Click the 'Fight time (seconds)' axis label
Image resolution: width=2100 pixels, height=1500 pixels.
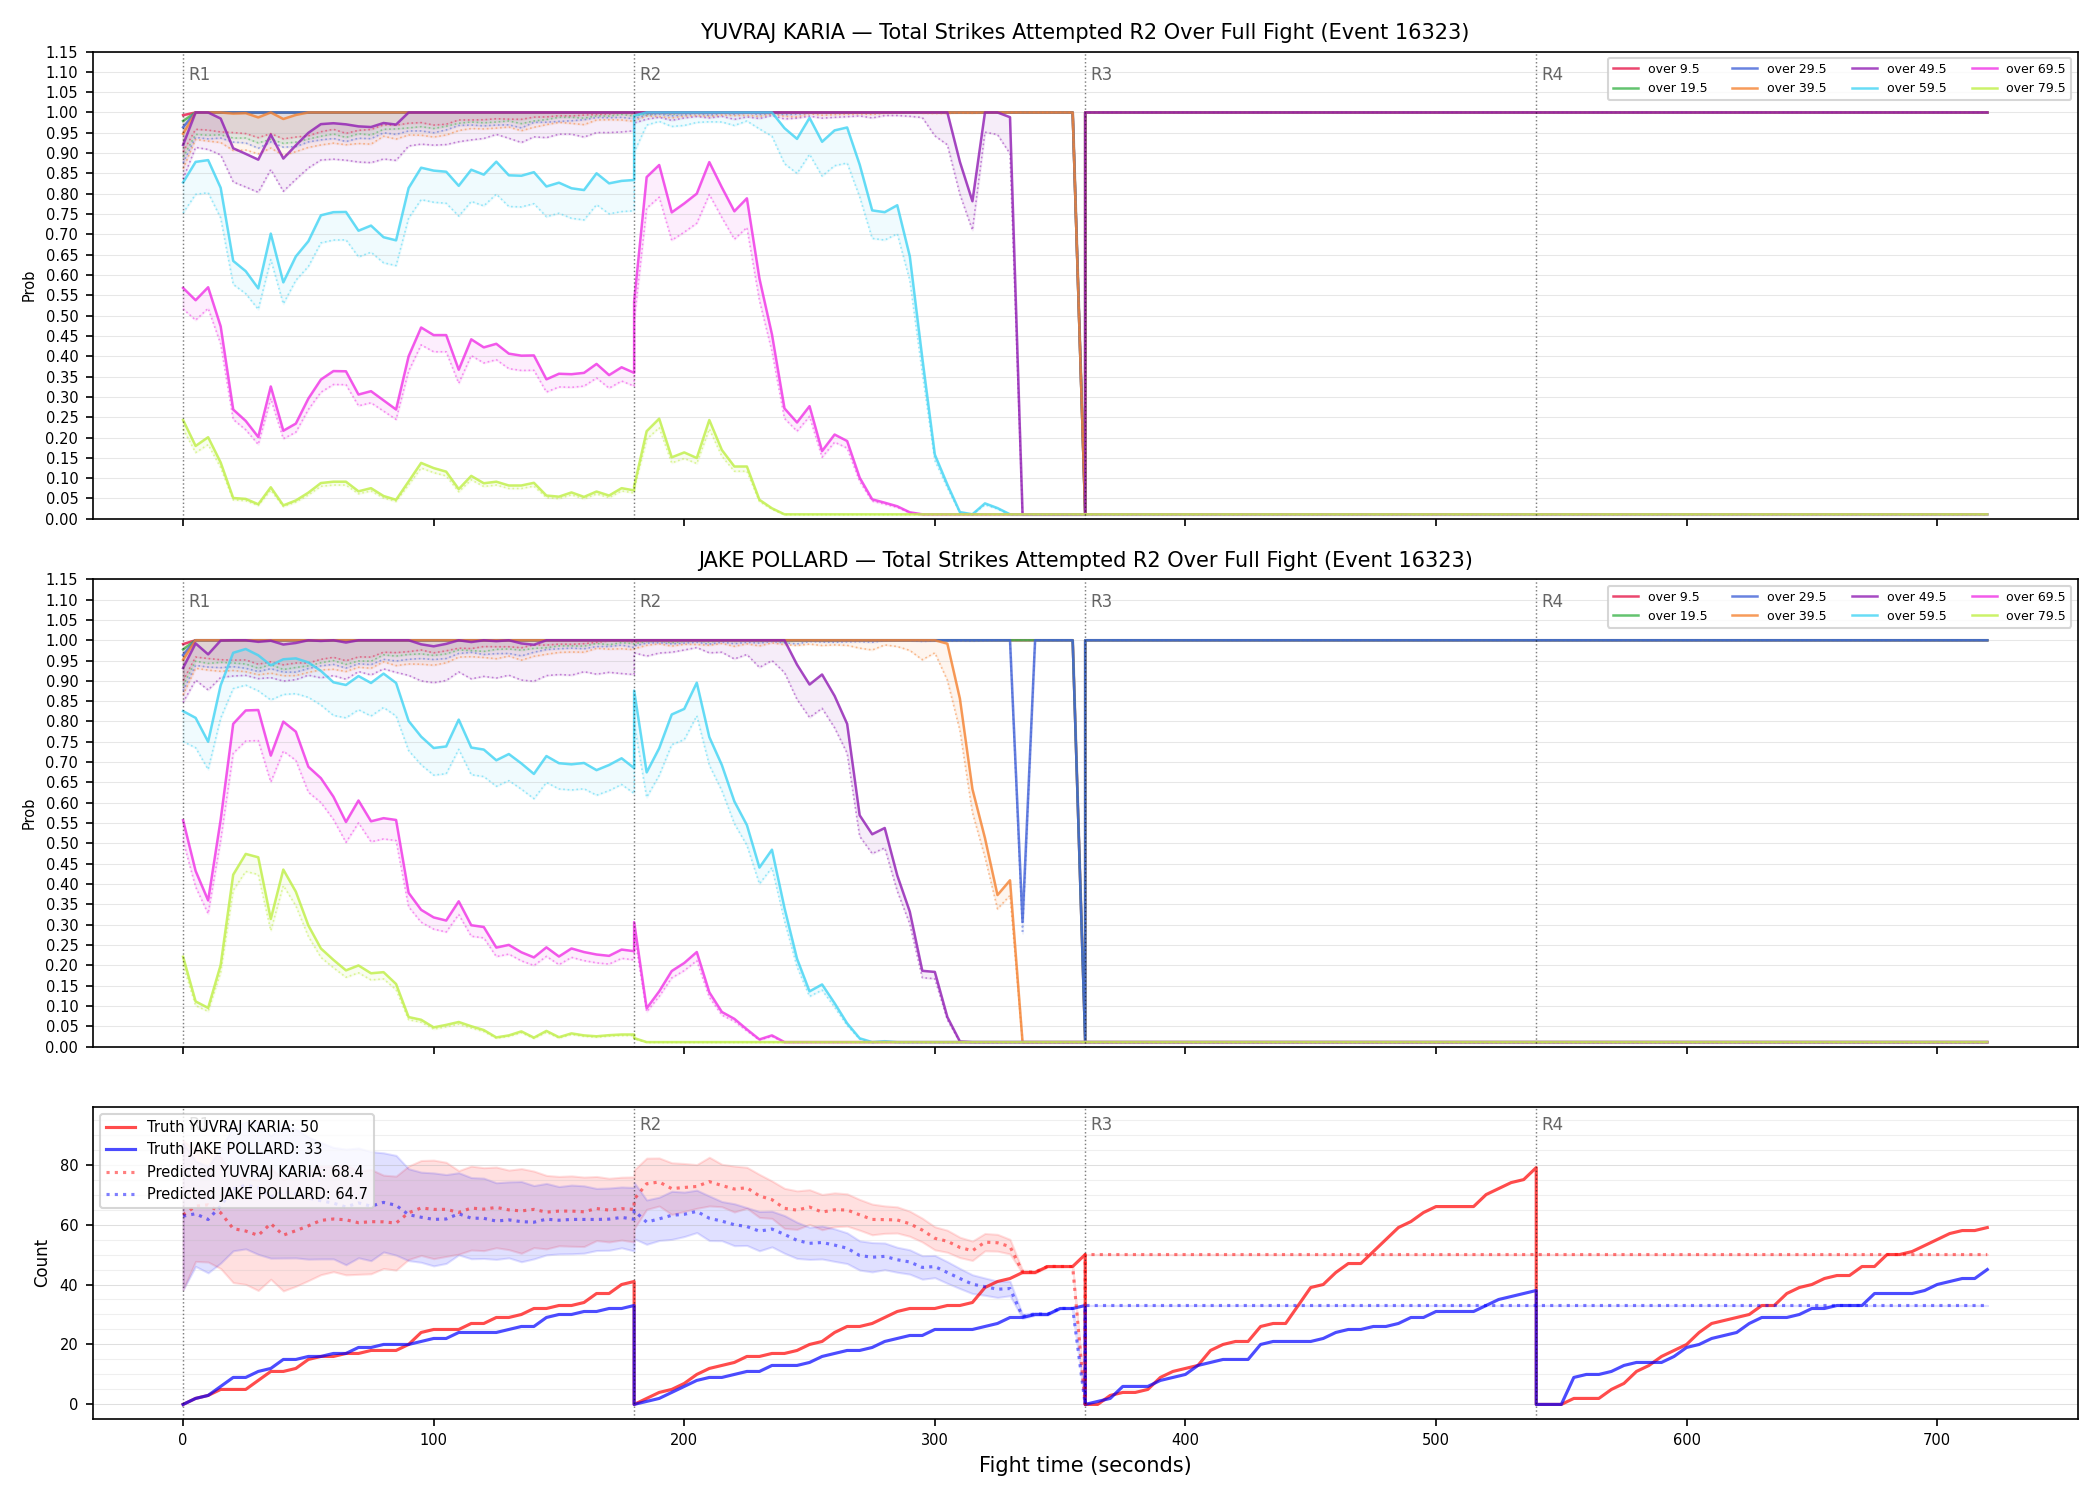click(x=1085, y=1465)
